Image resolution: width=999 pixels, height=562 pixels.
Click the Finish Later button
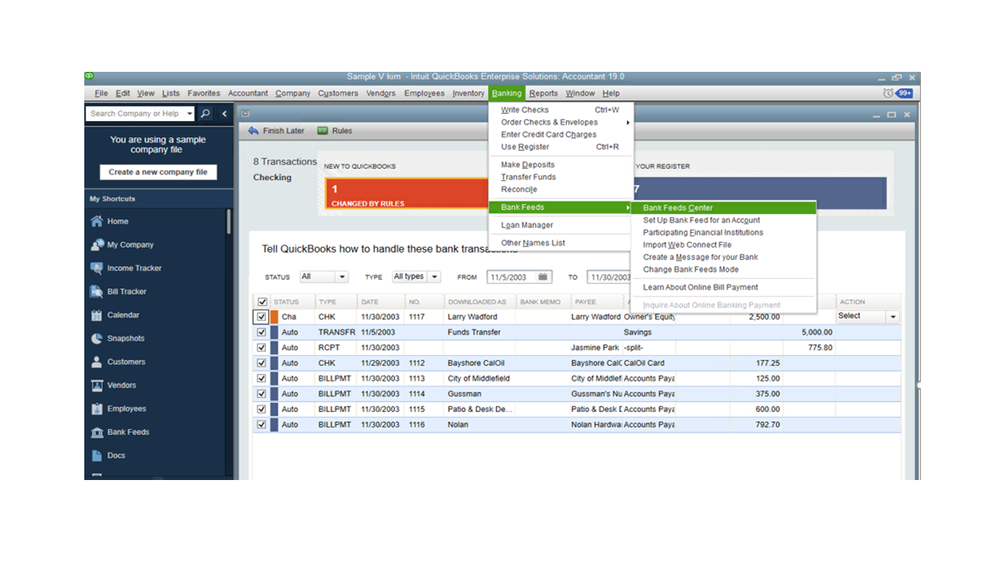point(276,131)
